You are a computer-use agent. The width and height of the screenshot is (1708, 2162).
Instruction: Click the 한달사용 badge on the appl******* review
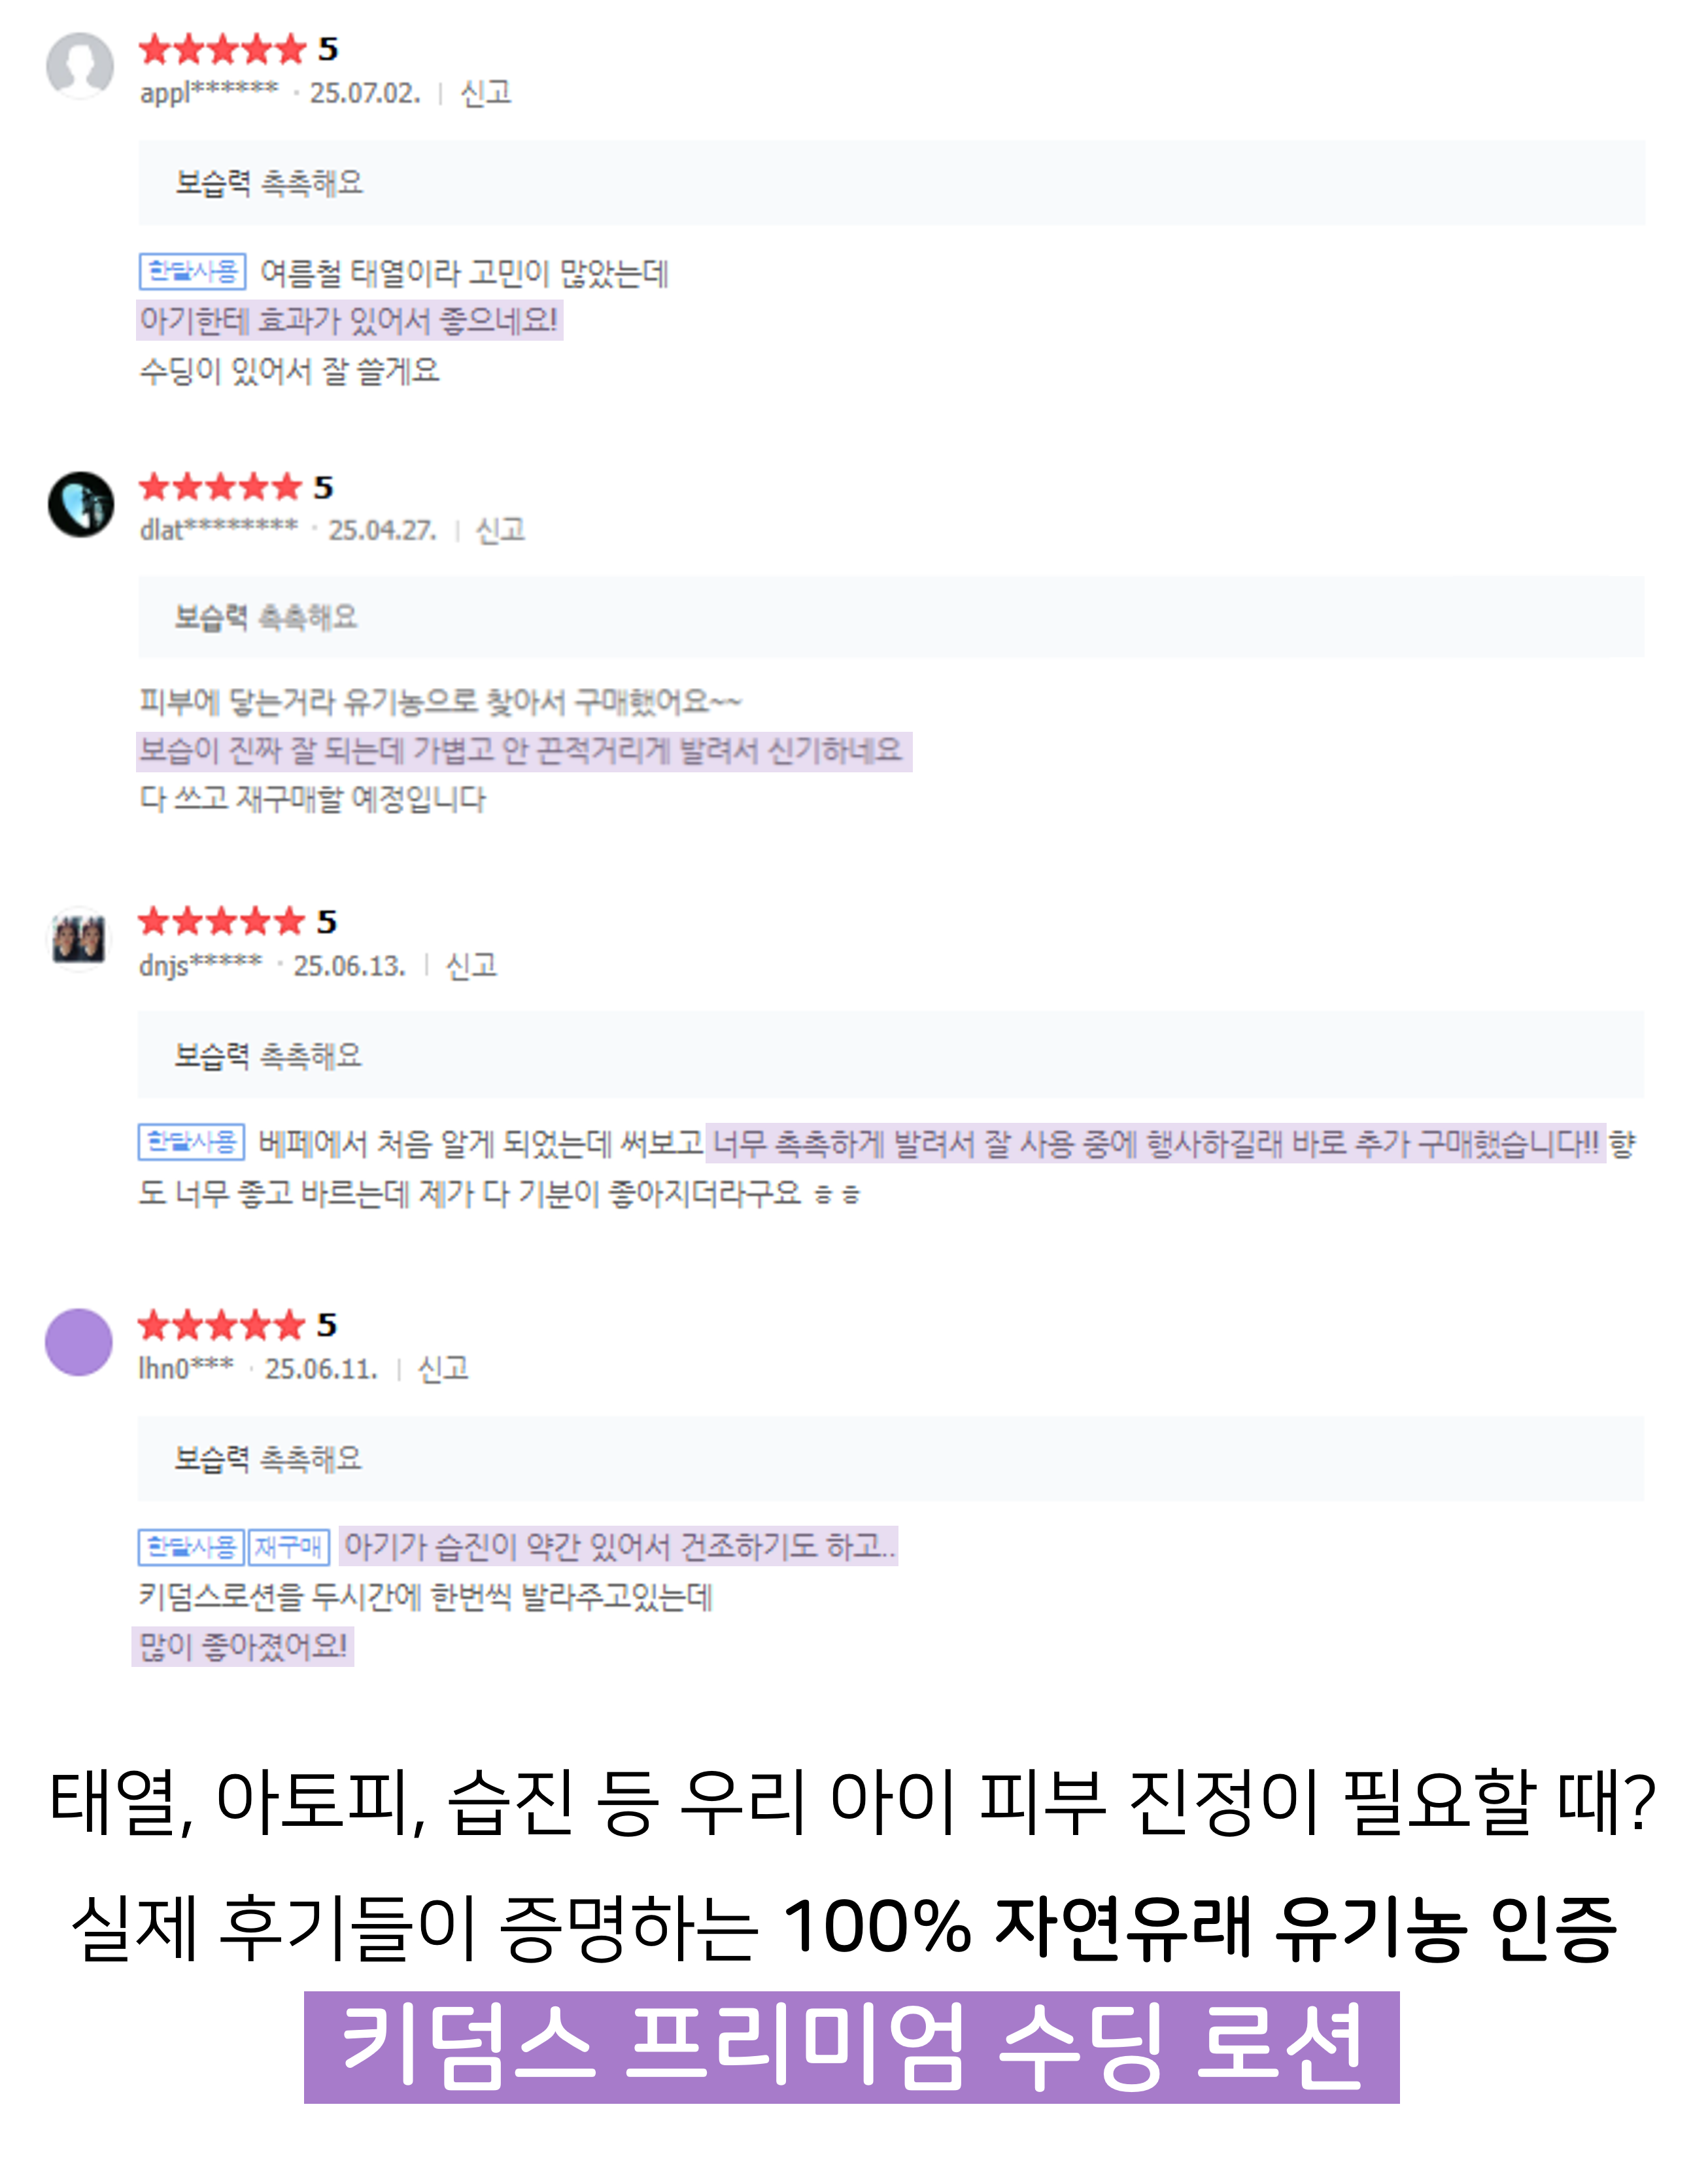(192, 271)
